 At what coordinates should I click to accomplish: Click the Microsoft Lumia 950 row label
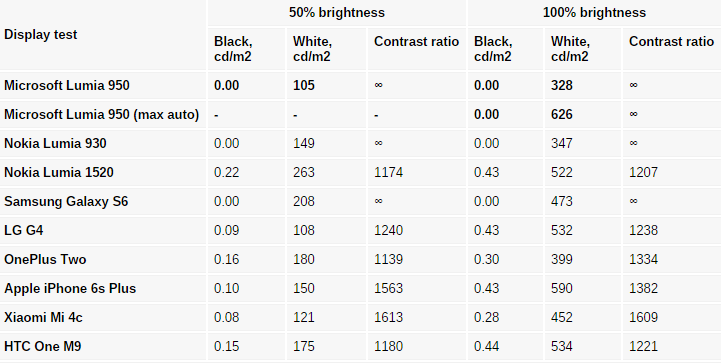pos(67,86)
